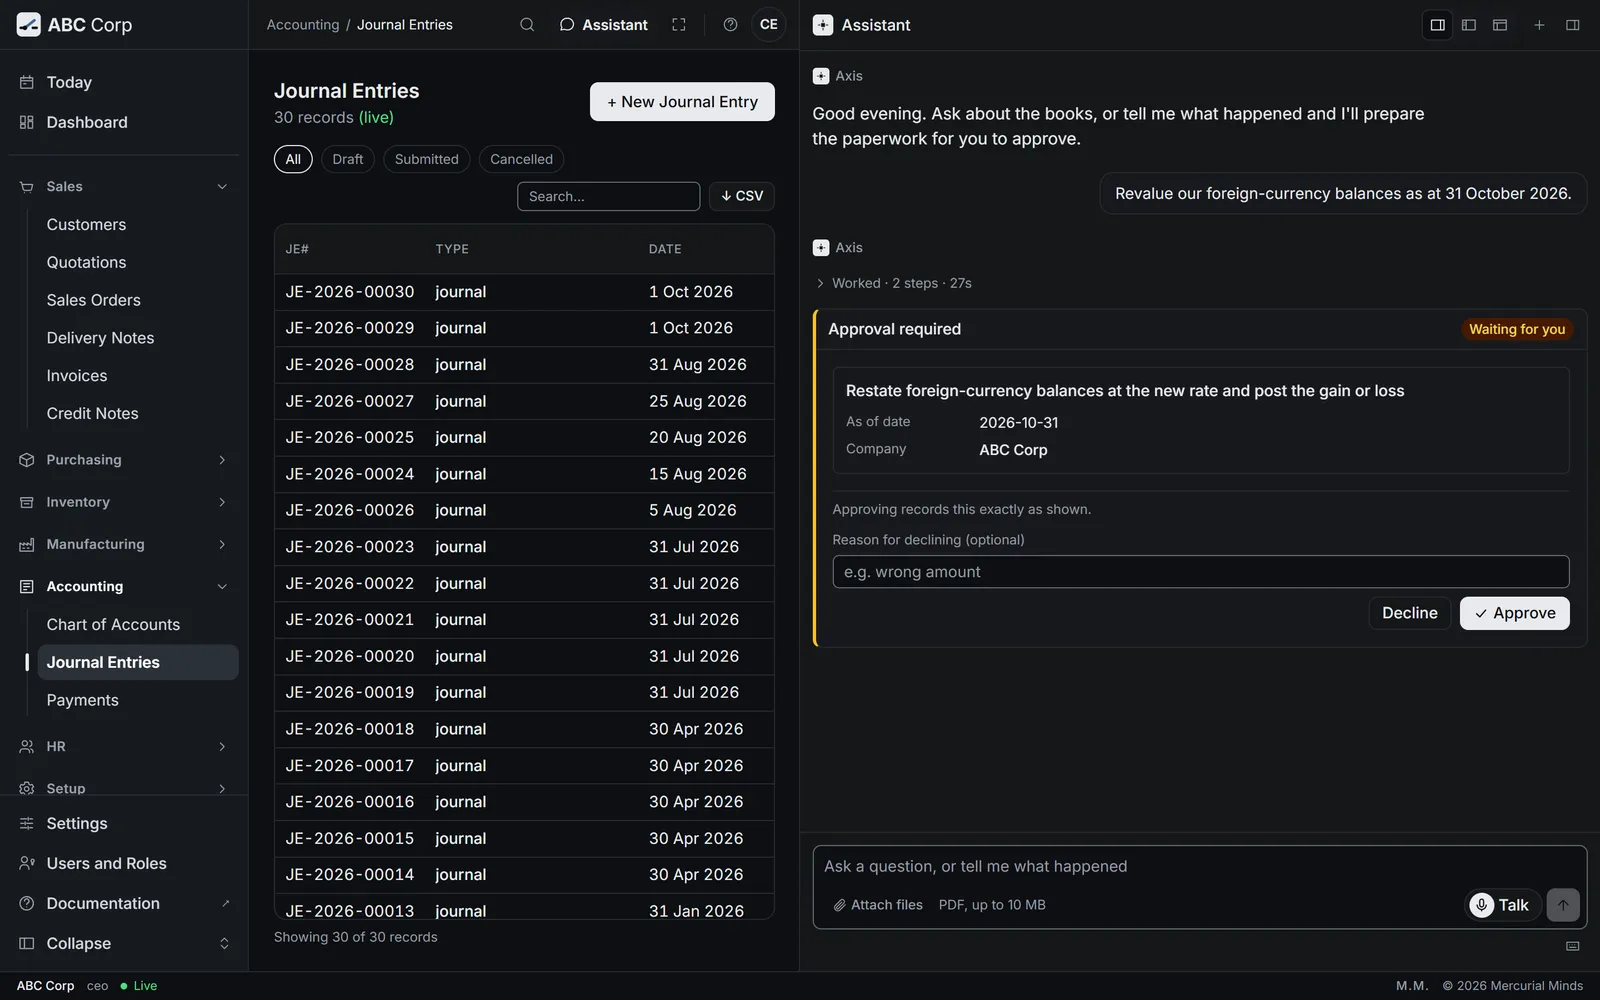Filter journal entries by Cancelled
Viewport: 1600px width, 1000px height.
coord(521,159)
